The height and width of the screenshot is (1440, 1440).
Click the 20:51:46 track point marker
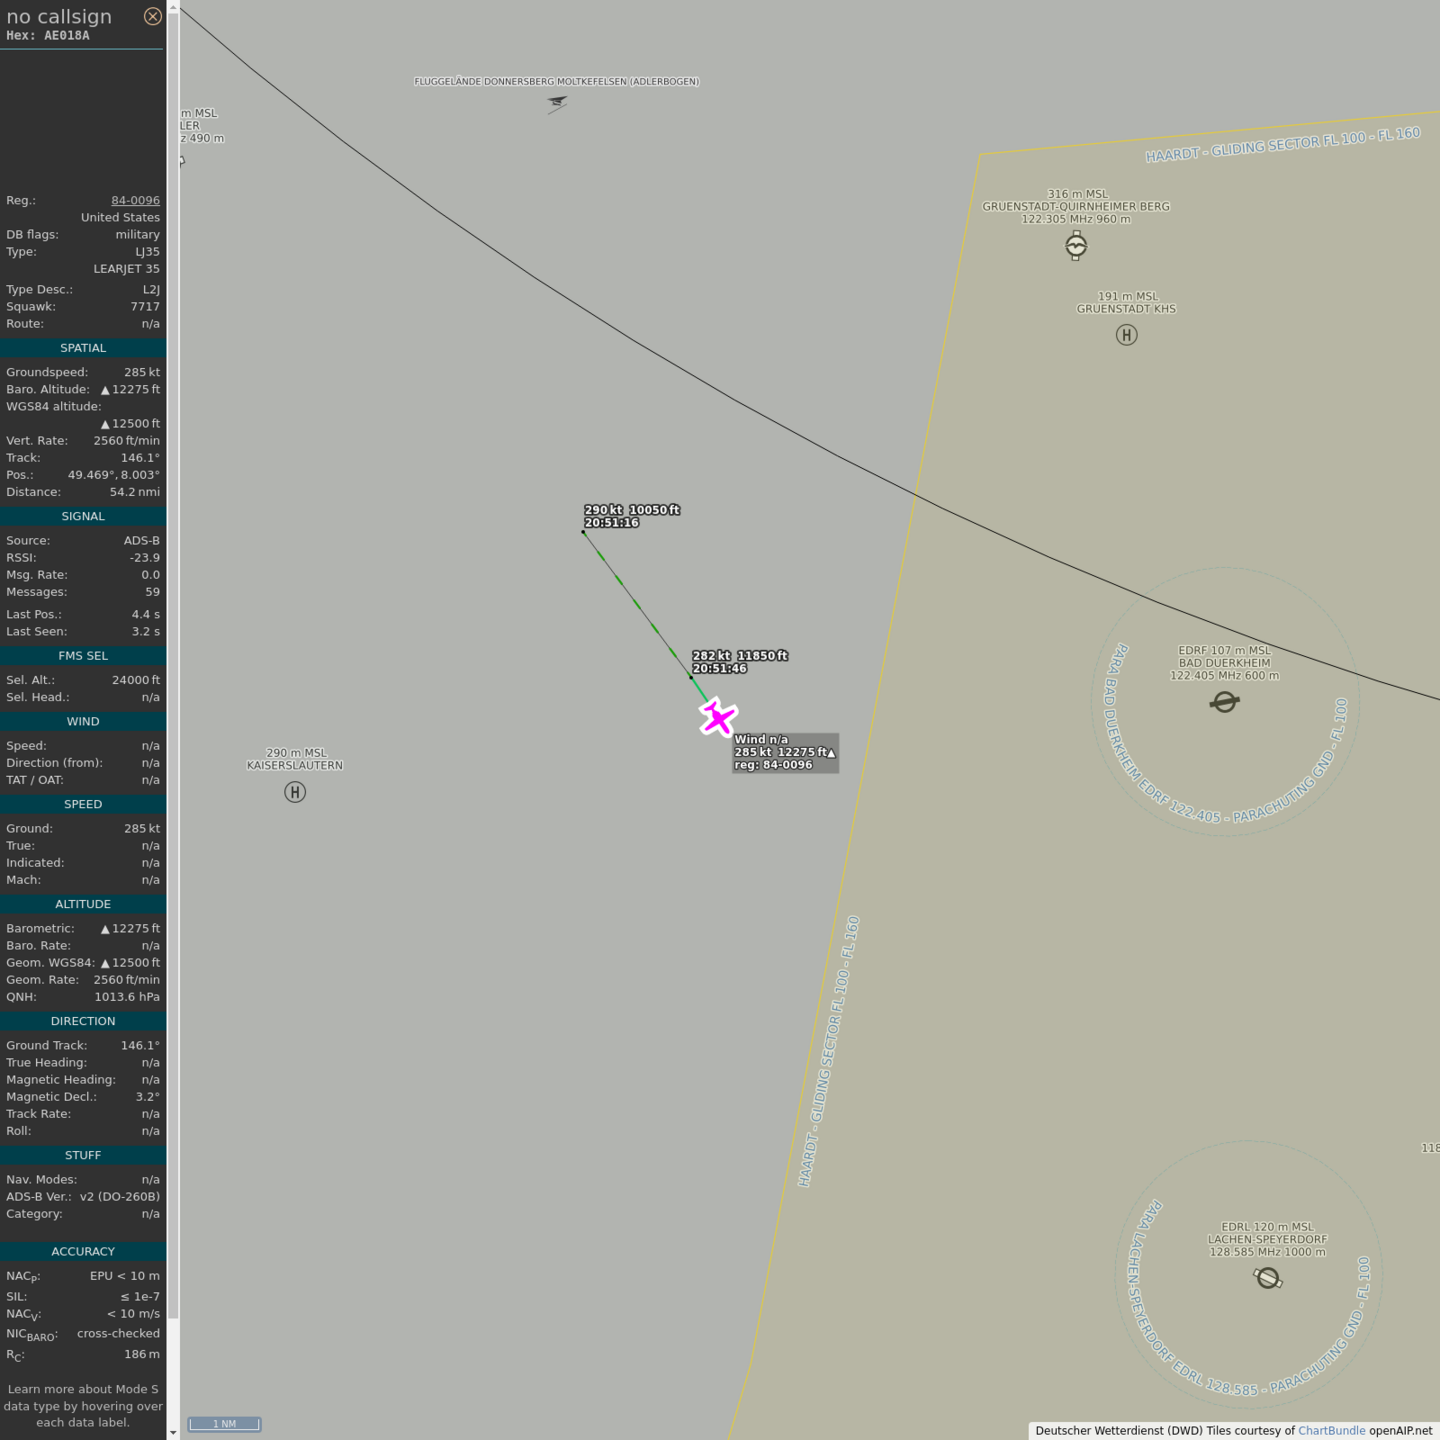point(691,677)
